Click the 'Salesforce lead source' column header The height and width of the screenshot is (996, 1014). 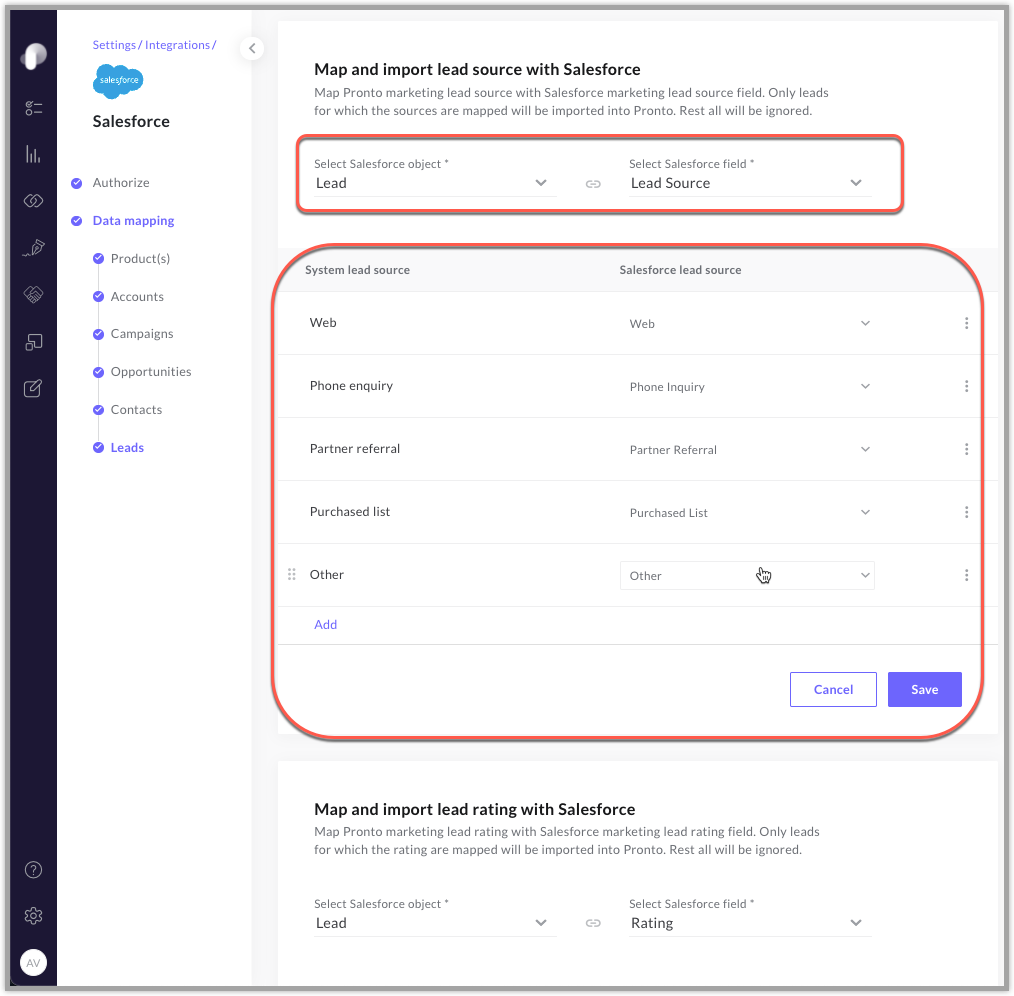[680, 270]
